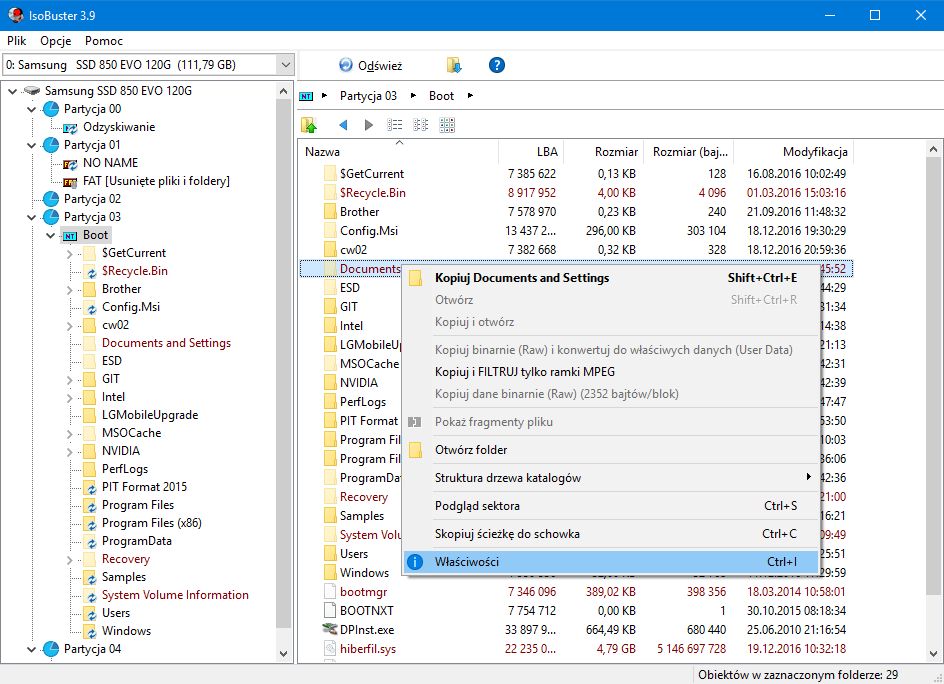Expand the Recovery tree folder
Screen dimensions: 944x684
[70, 559]
